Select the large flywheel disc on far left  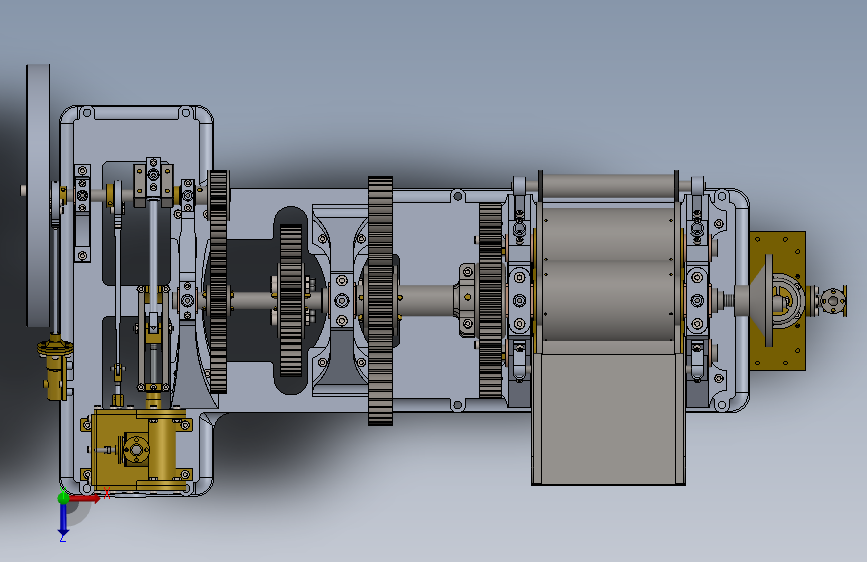click(x=38, y=195)
